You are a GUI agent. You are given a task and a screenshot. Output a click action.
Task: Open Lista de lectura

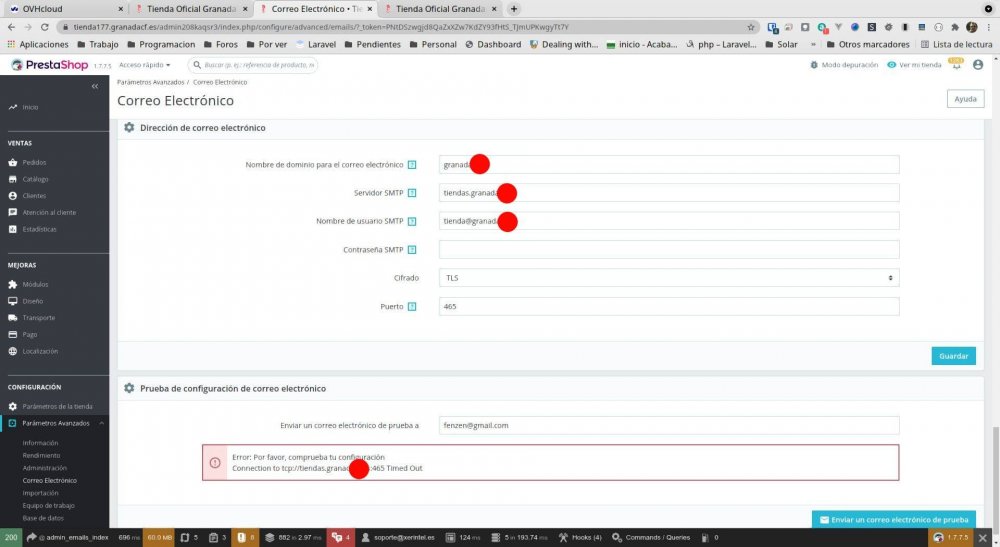pyautogui.click(x=957, y=45)
